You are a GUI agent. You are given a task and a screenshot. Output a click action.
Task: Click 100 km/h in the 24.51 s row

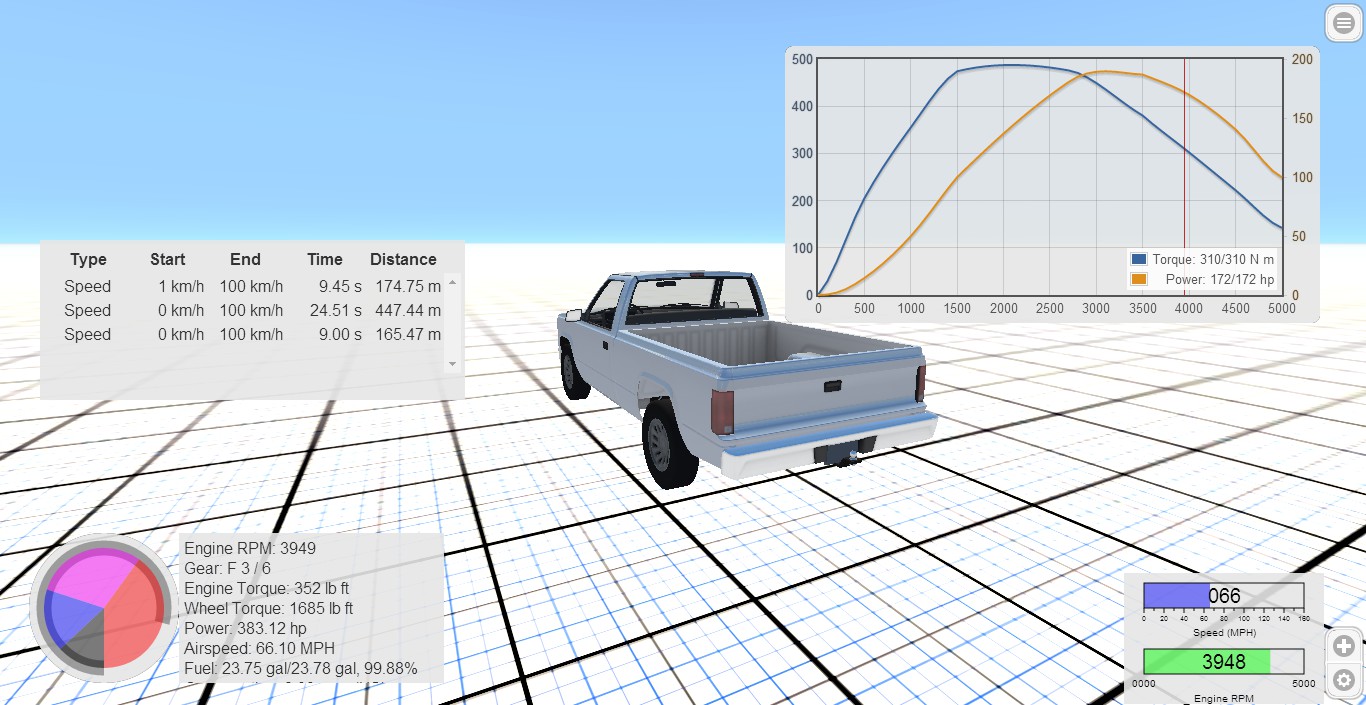point(252,310)
